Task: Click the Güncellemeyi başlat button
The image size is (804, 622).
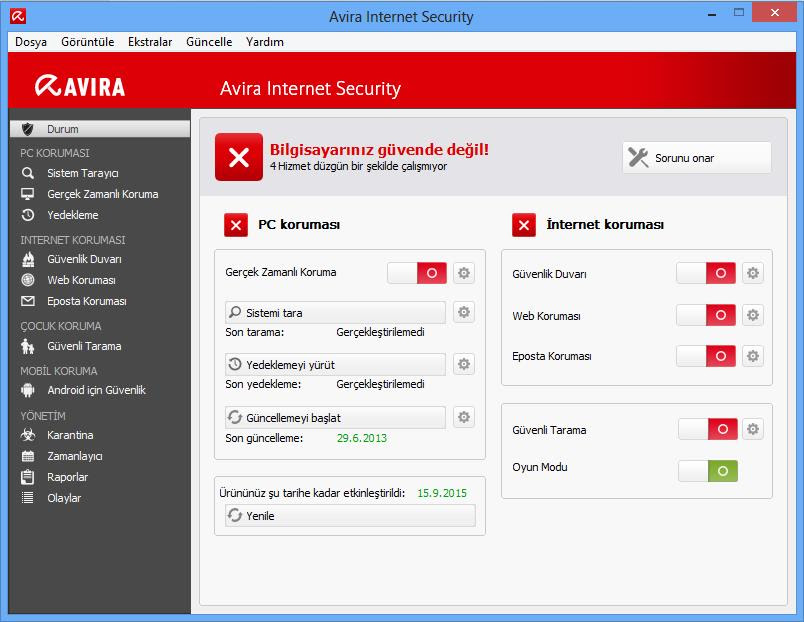Action: click(x=335, y=417)
